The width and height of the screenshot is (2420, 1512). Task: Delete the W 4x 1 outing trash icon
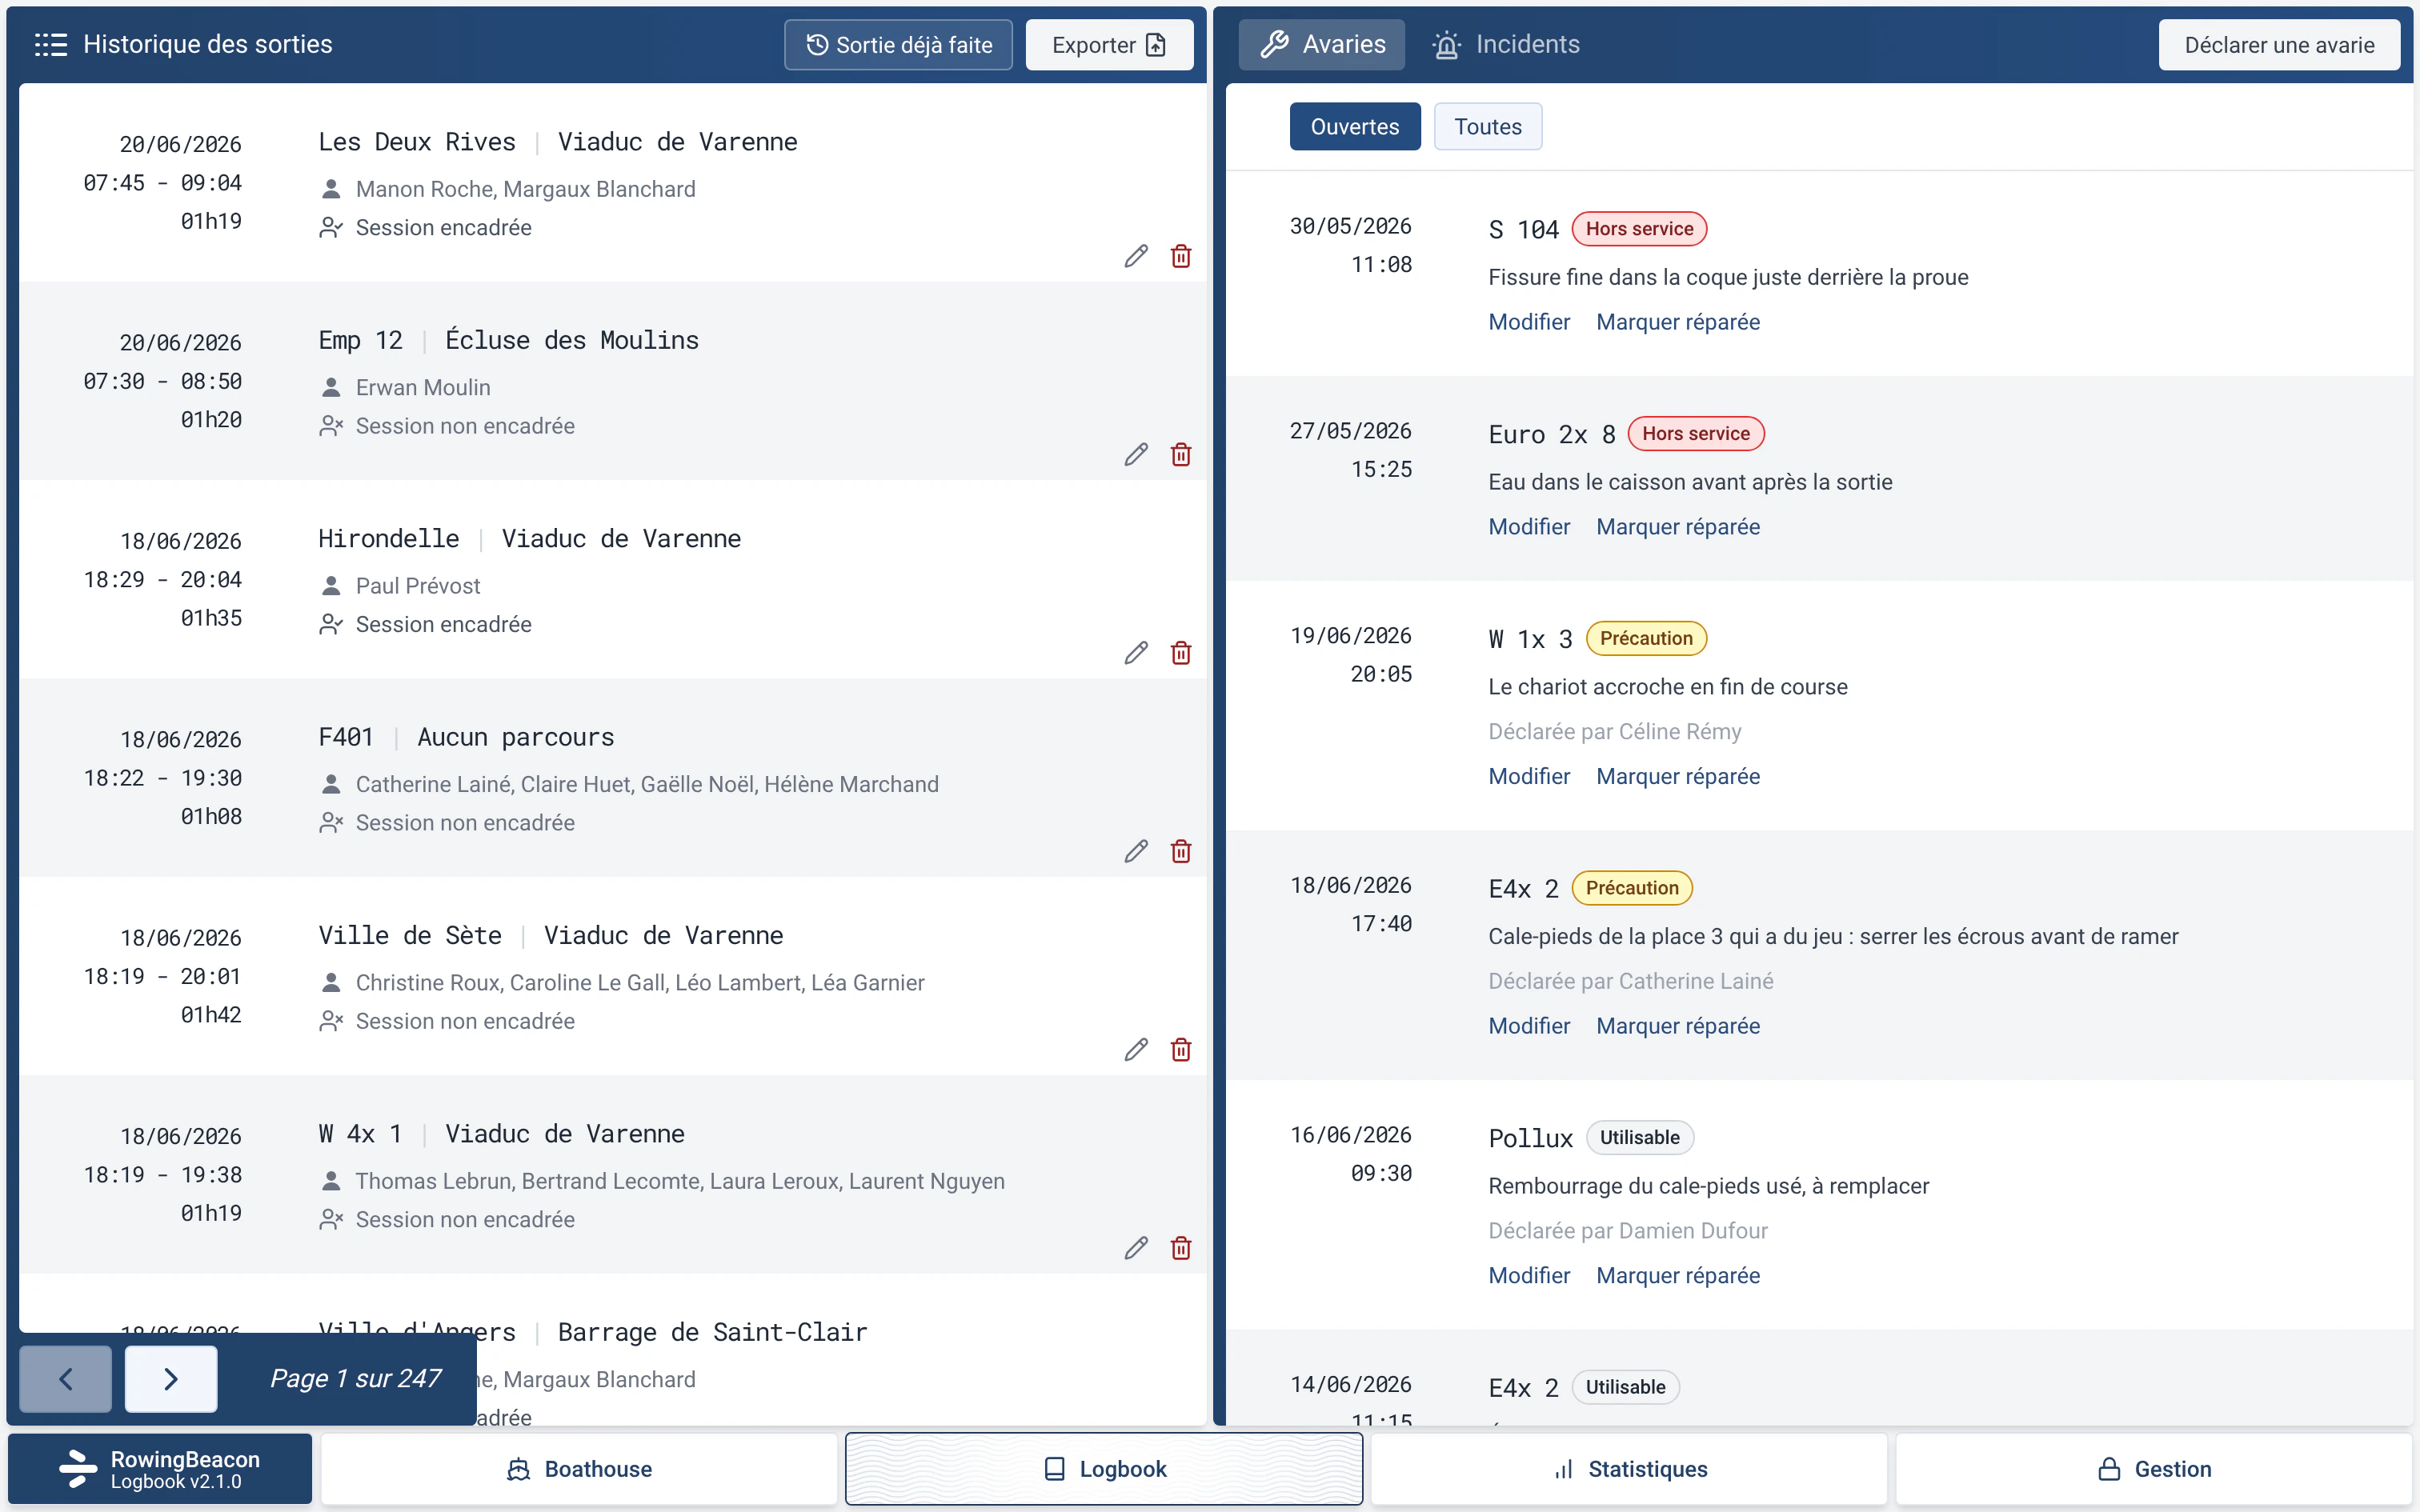(1181, 1248)
